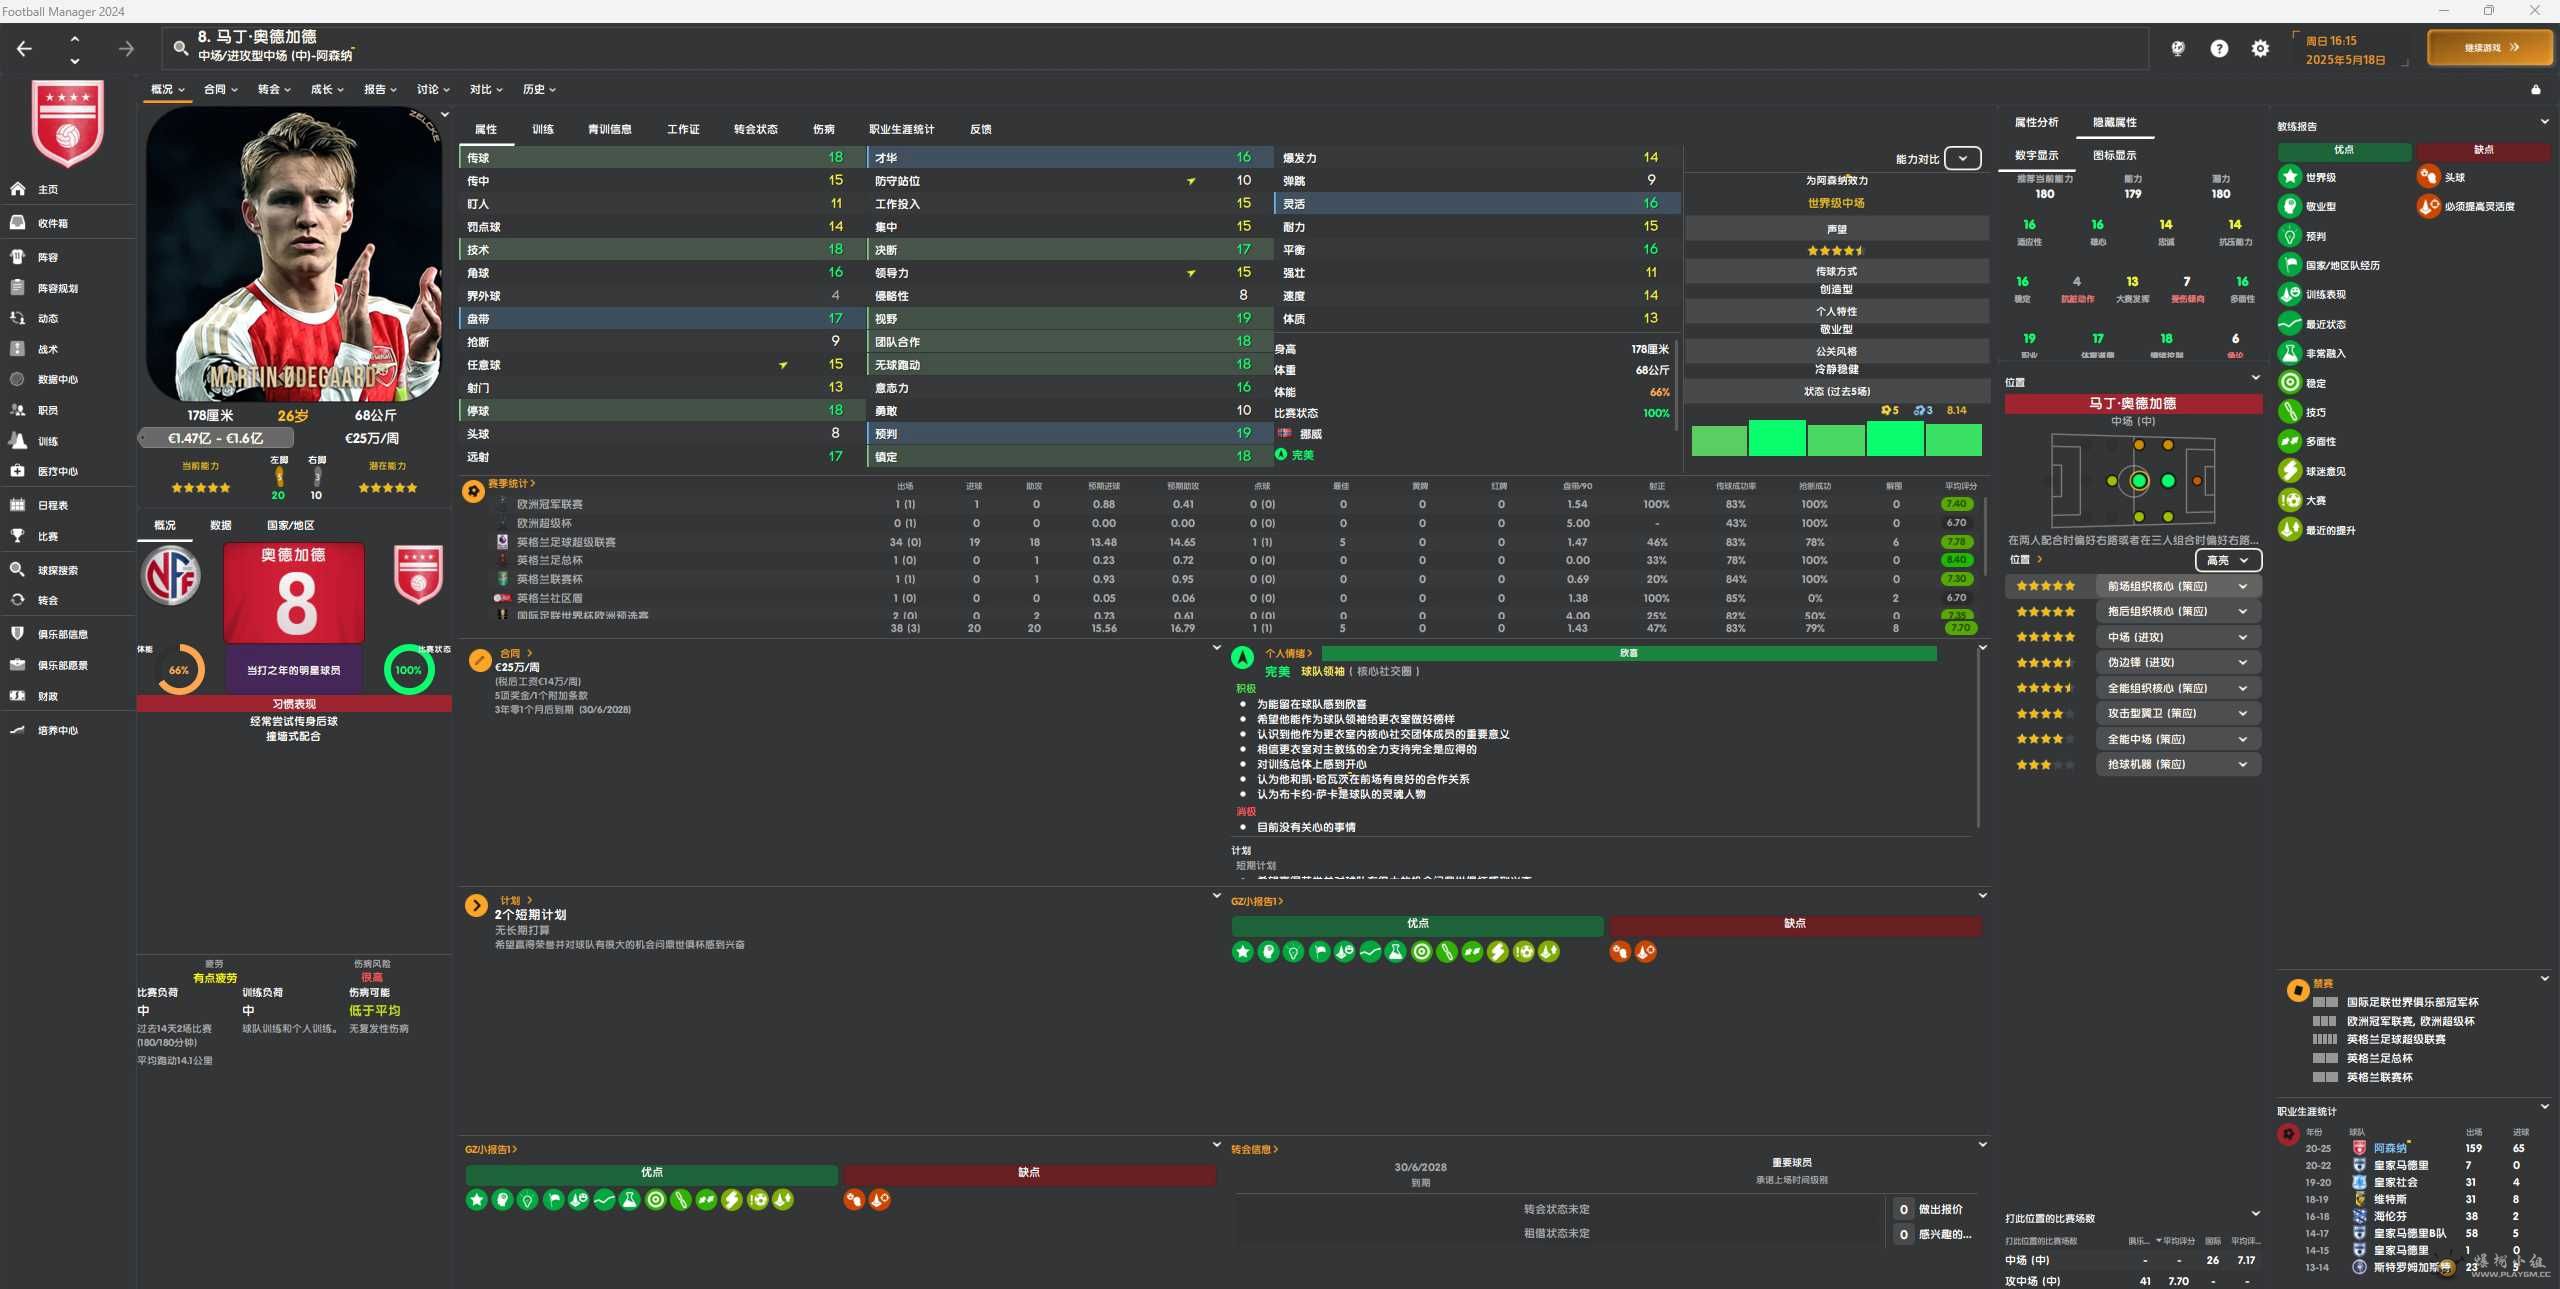Go back with the left arrow

[25, 48]
